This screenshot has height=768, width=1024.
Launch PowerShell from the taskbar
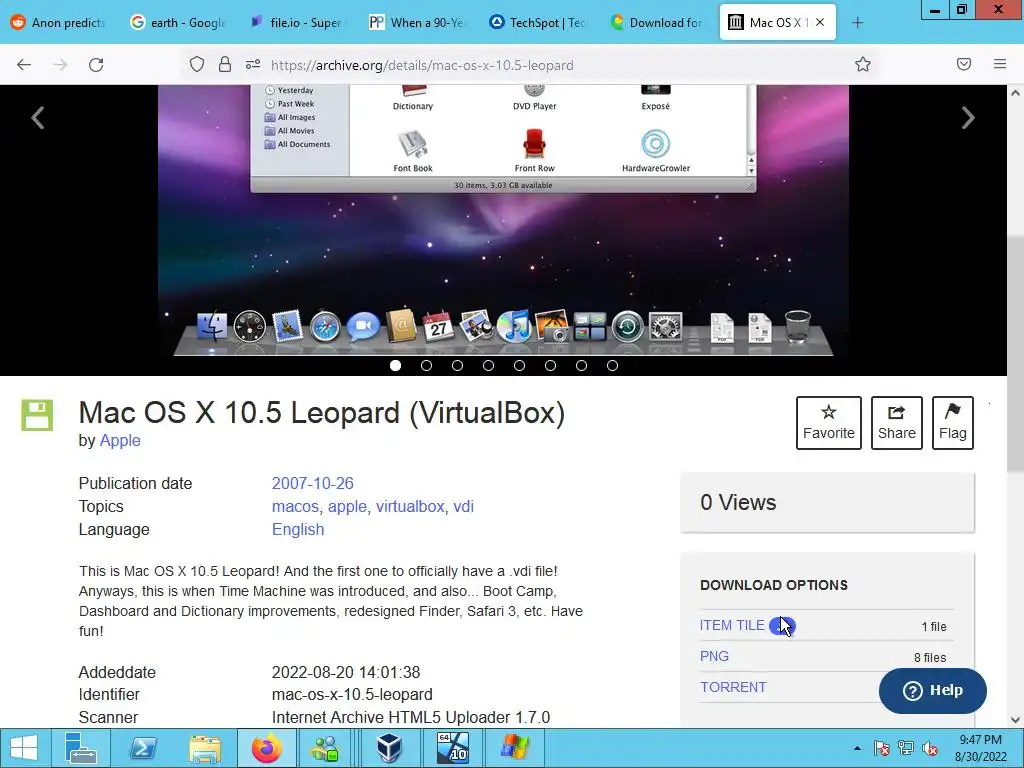click(142, 748)
